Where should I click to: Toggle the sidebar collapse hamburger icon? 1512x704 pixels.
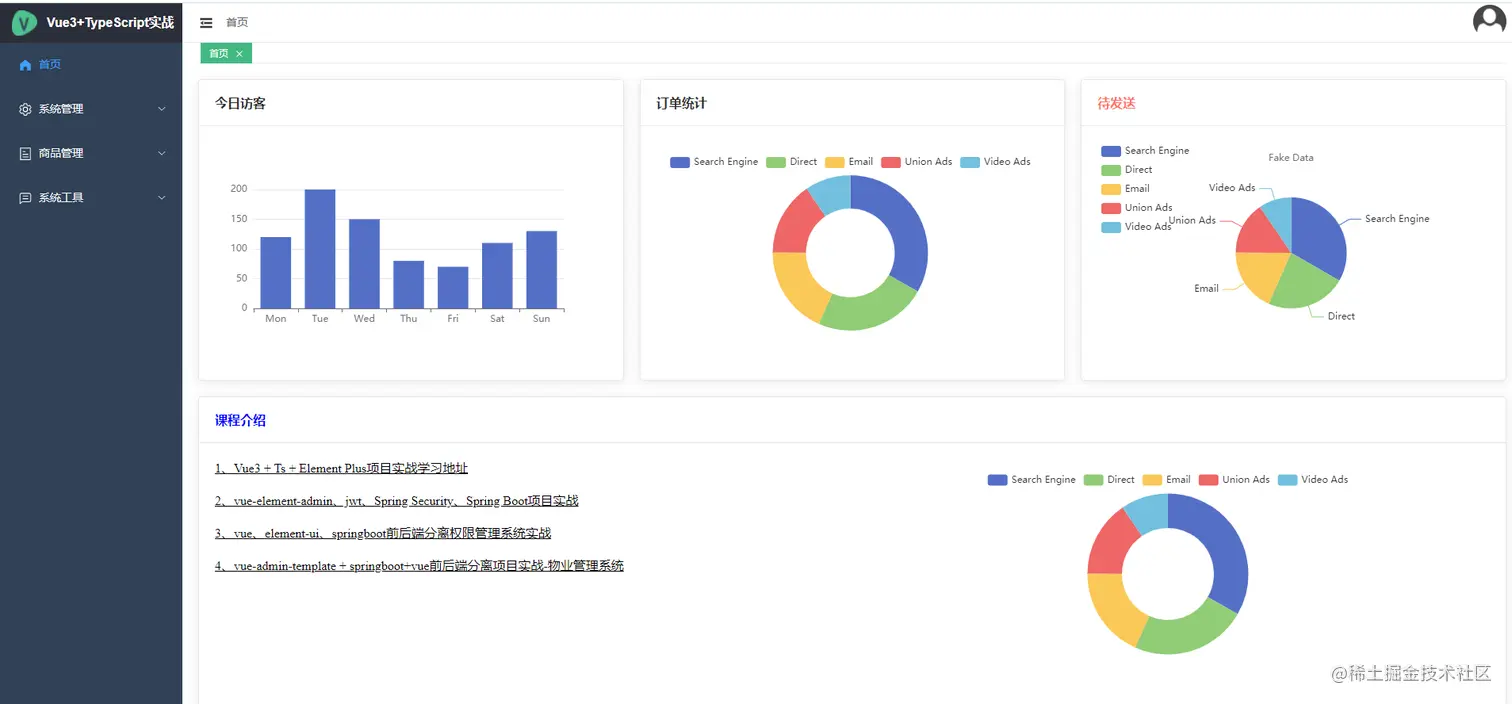click(206, 22)
